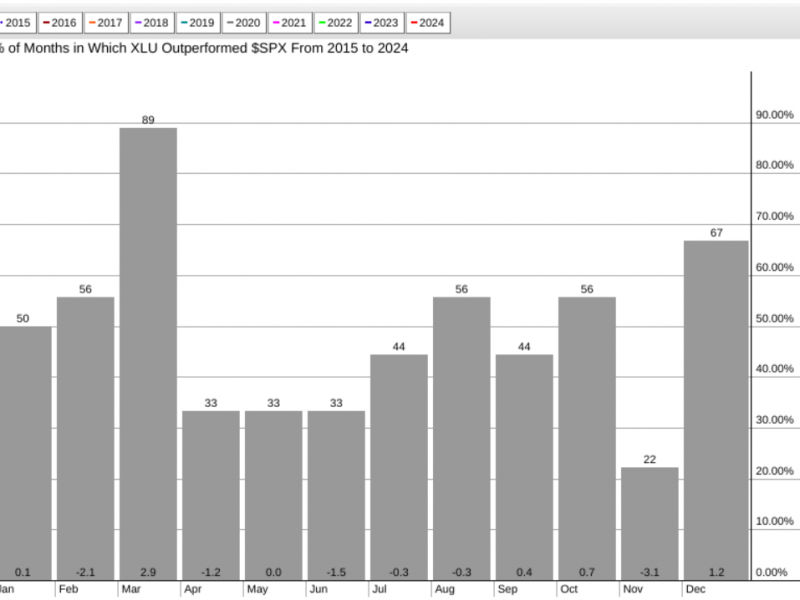Click the 90.00% axis label
This screenshot has width=800, height=600.
[x=774, y=115]
